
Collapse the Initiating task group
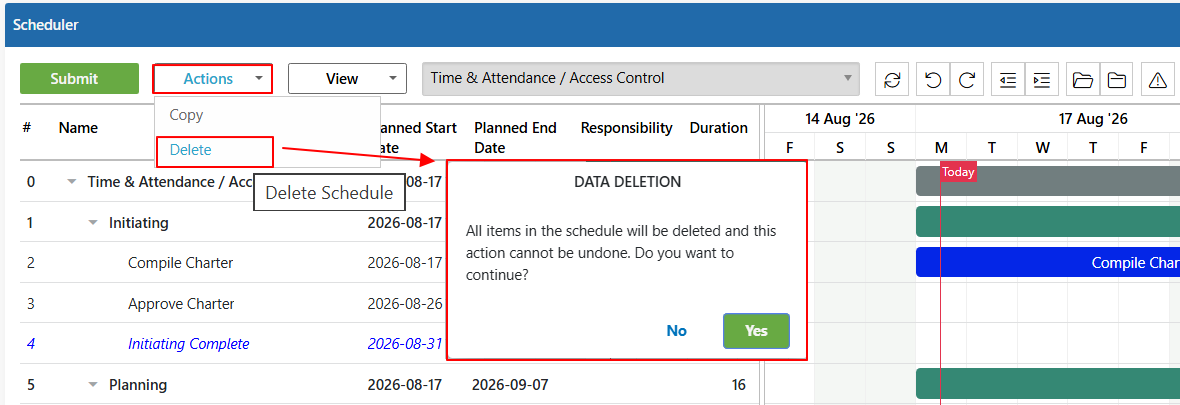click(93, 223)
